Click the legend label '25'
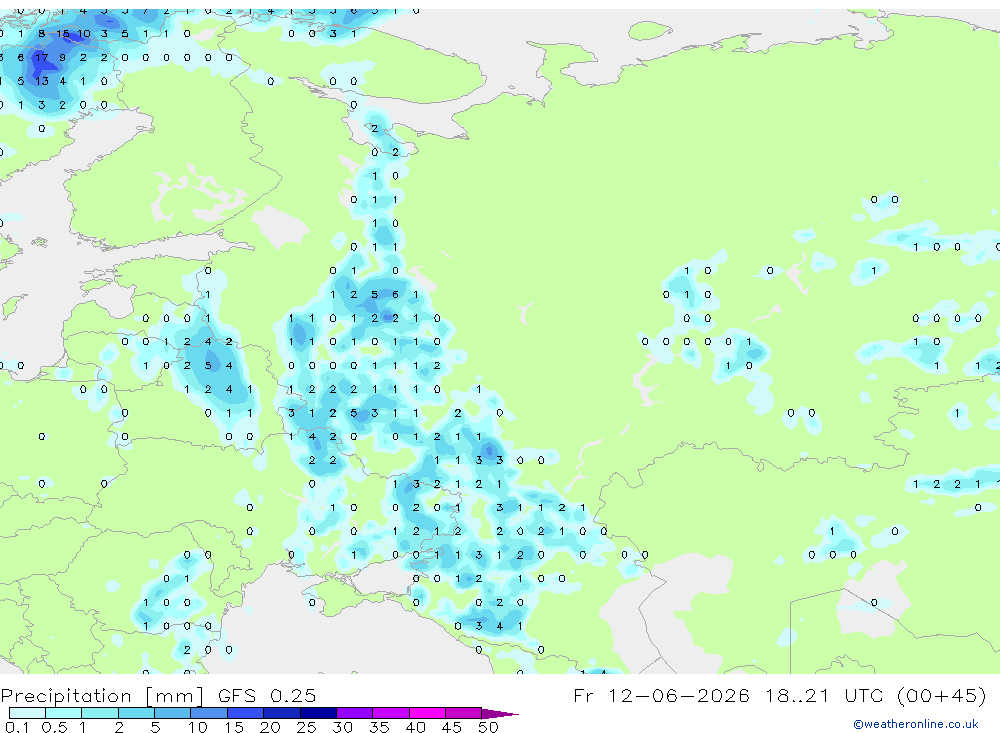Viewport: 1000px width, 733px height. (x=306, y=727)
